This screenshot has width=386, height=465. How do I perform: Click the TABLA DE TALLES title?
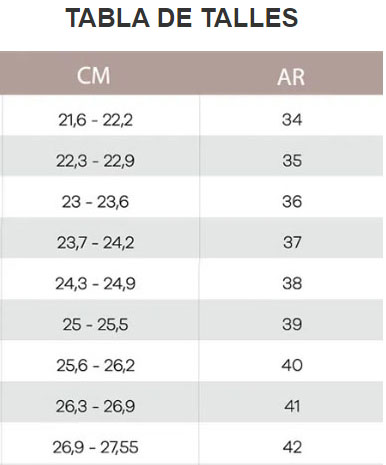[x=182, y=18]
